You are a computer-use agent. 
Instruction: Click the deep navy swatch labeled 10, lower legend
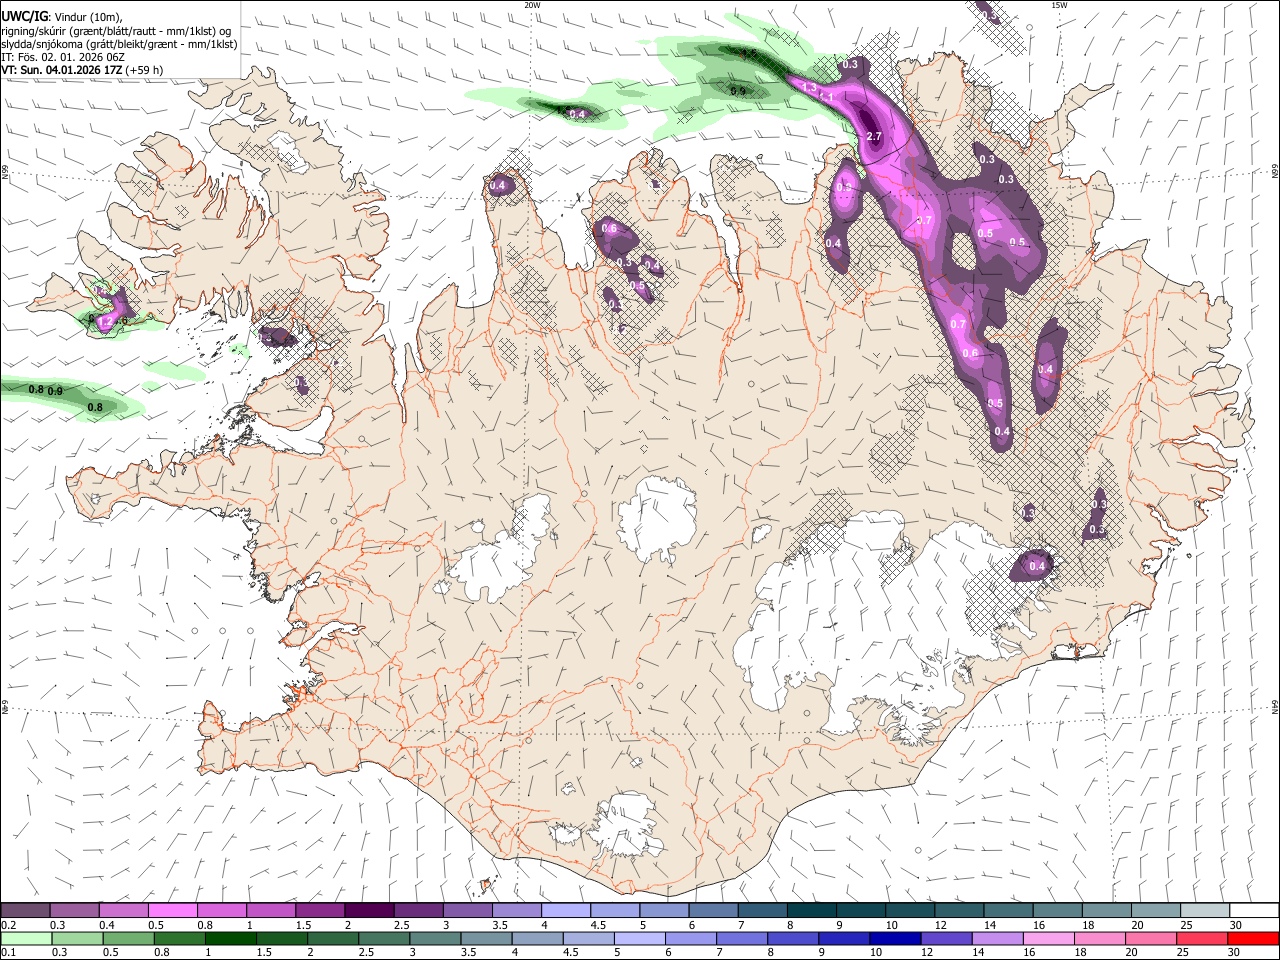894,938
